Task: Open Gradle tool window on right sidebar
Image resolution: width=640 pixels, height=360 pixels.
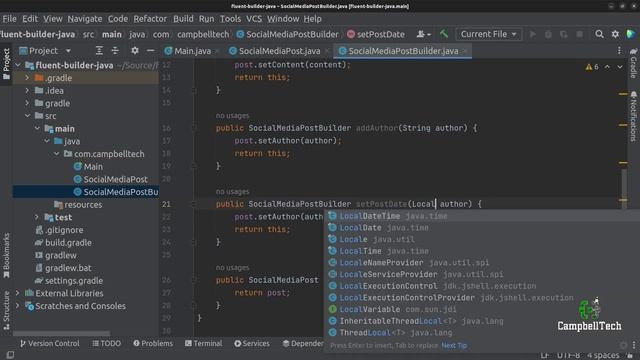Action: (x=633, y=63)
